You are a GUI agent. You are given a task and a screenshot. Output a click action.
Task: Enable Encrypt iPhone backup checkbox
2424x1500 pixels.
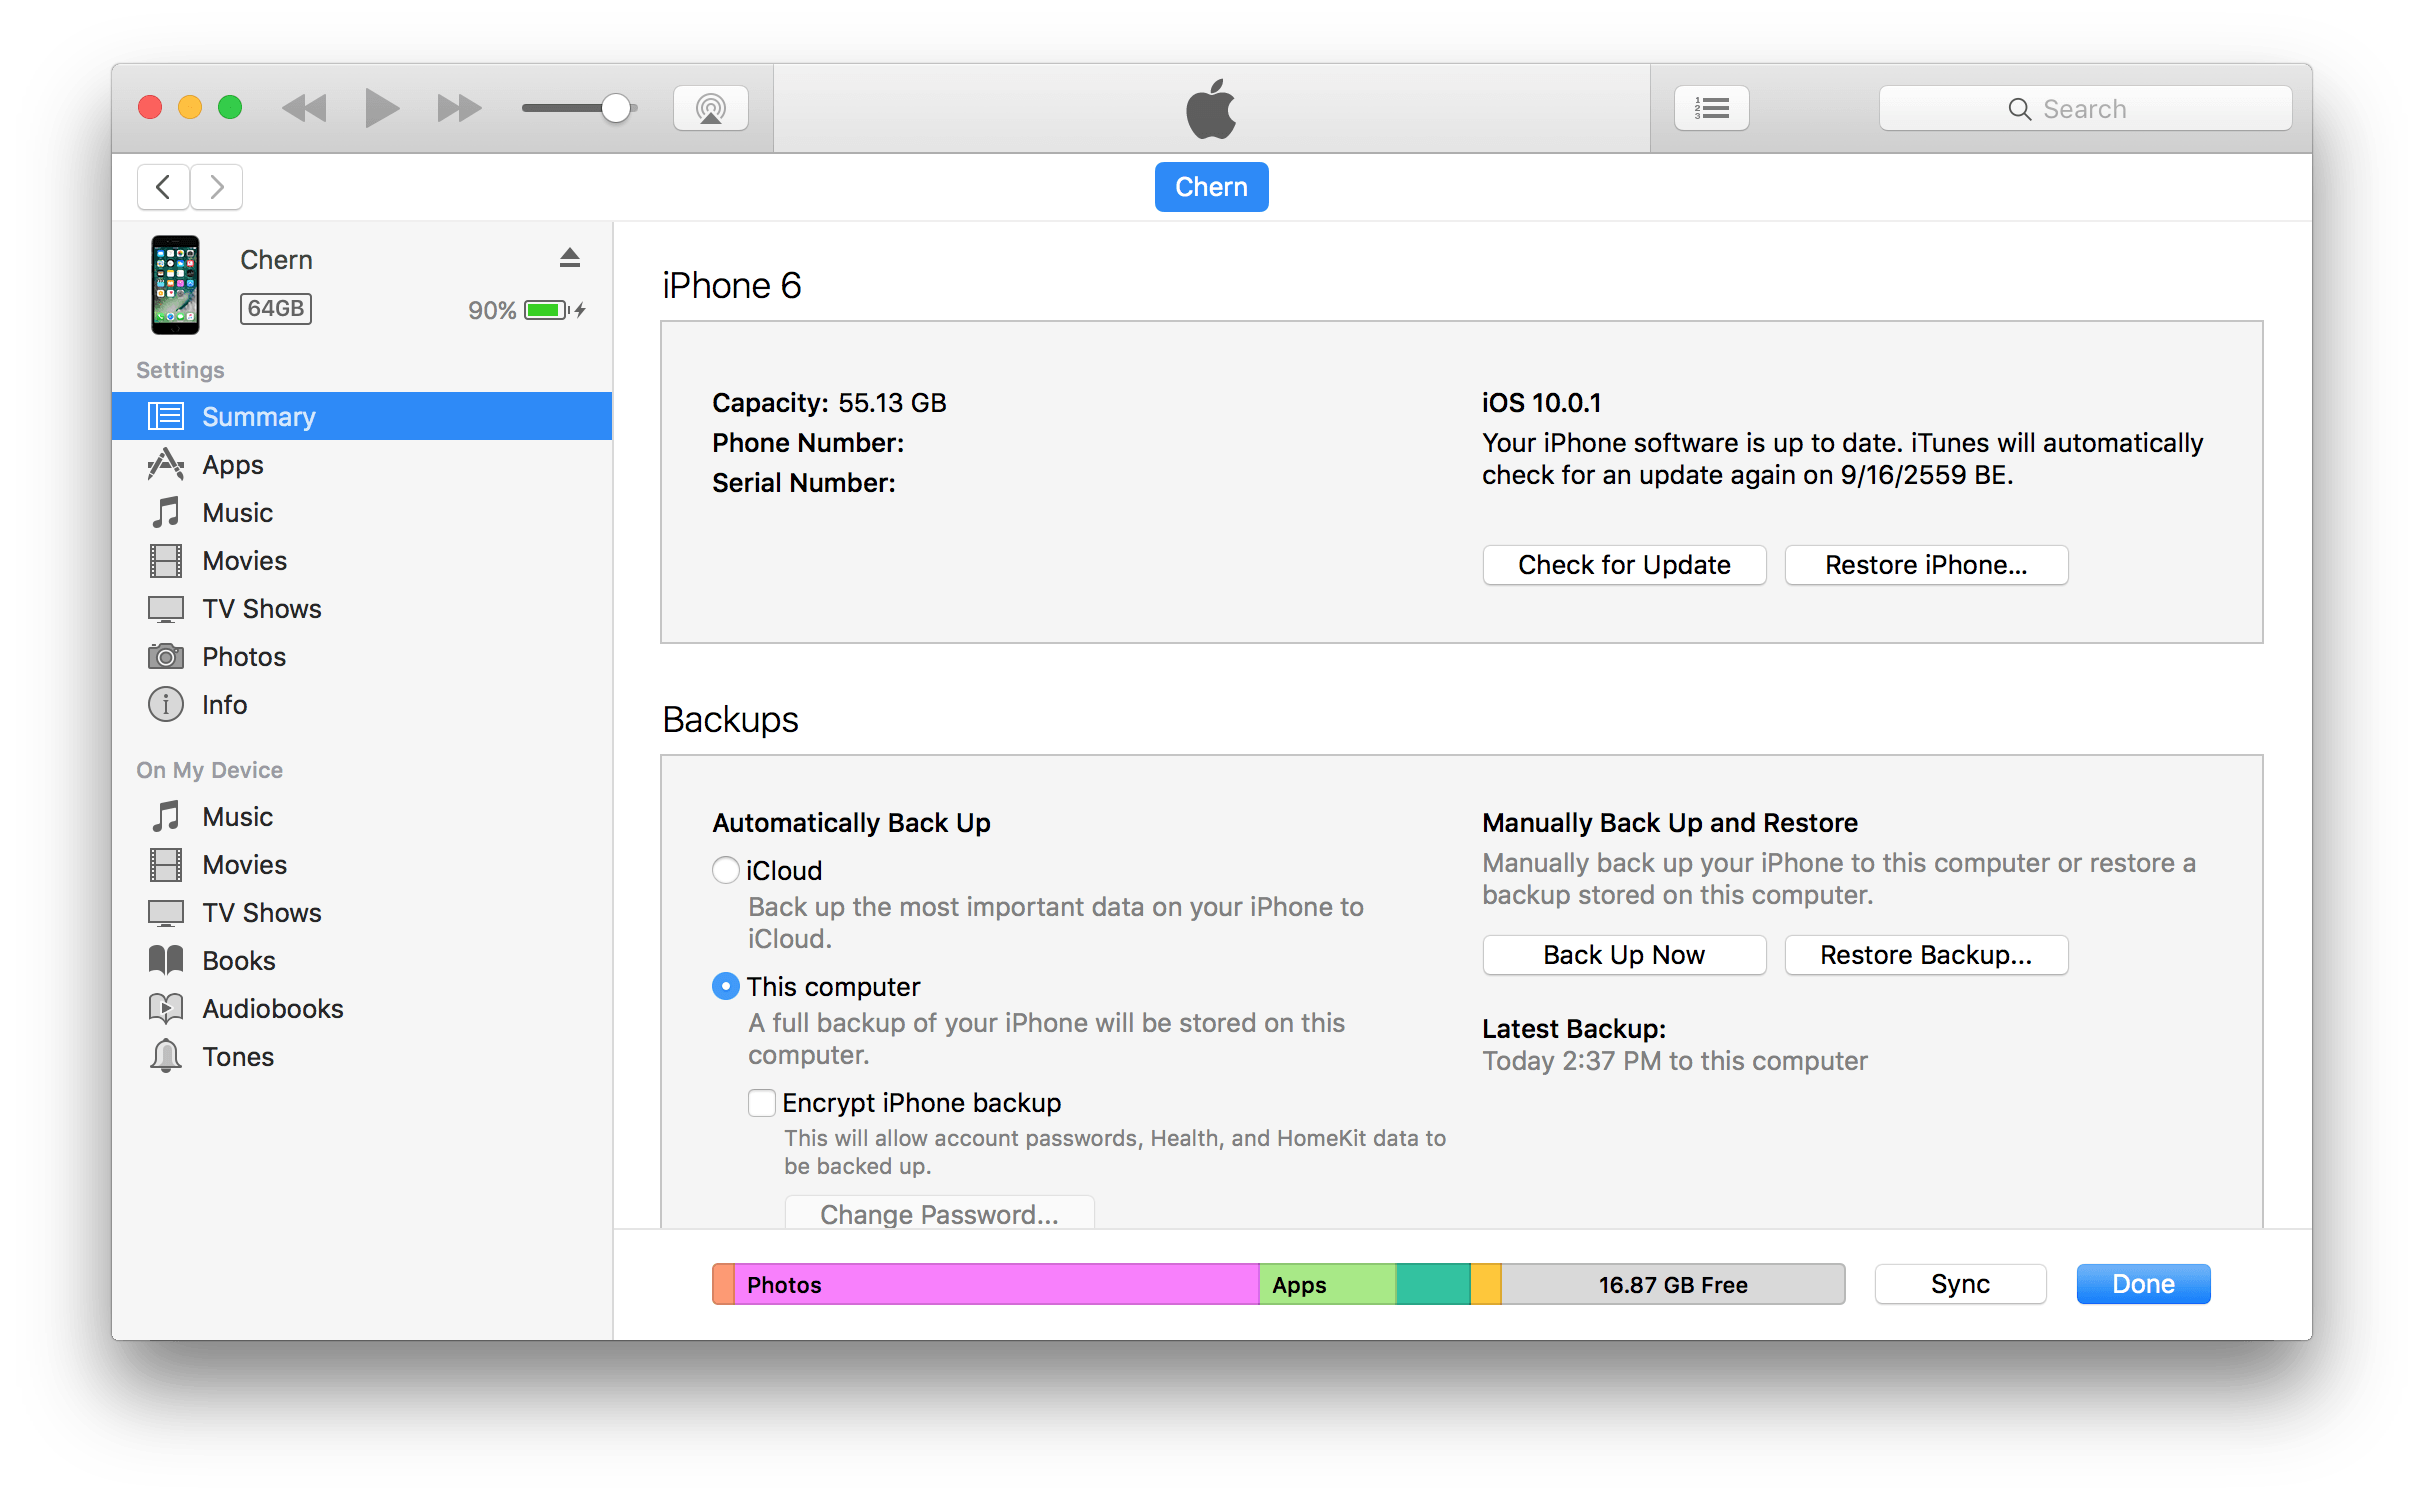pyautogui.click(x=757, y=1102)
